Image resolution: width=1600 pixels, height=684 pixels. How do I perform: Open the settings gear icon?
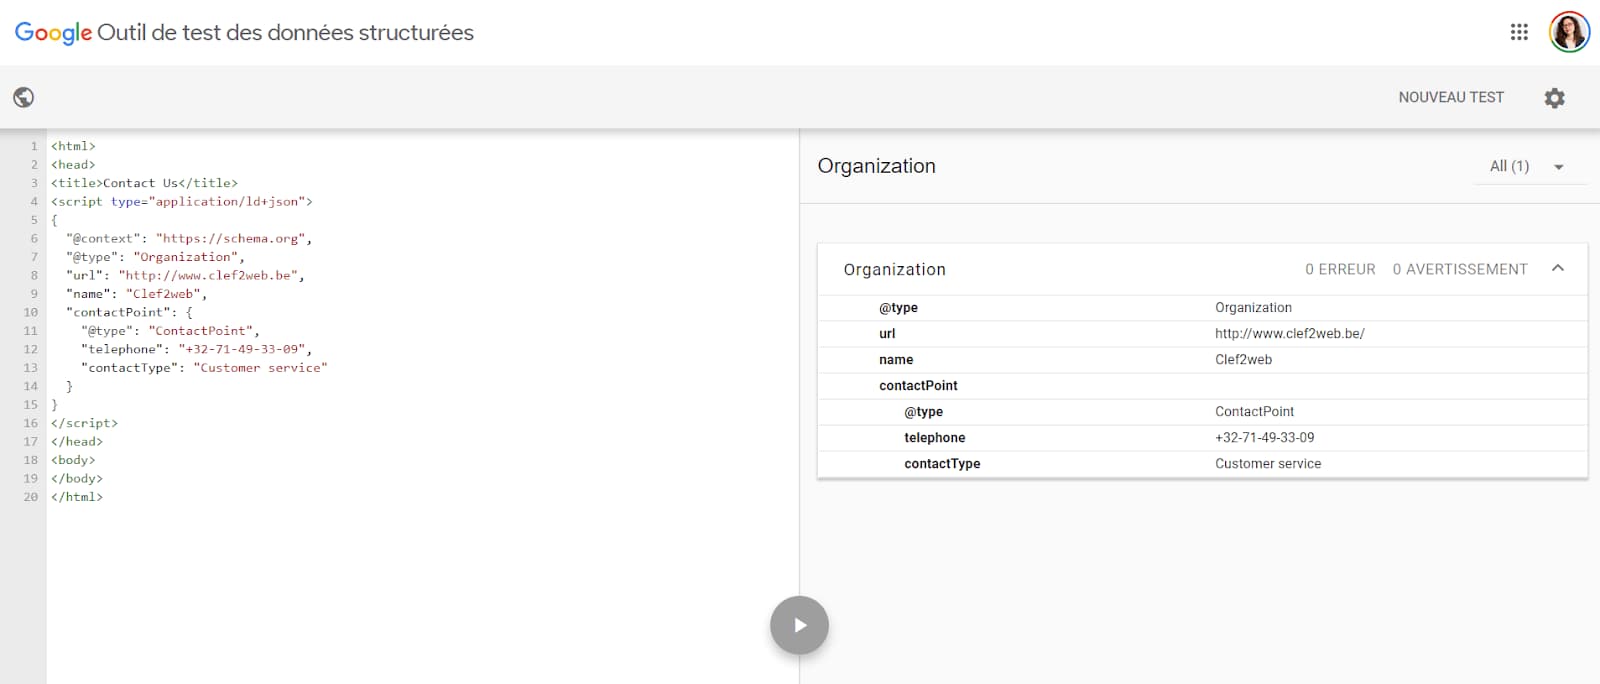(1554, 98)
